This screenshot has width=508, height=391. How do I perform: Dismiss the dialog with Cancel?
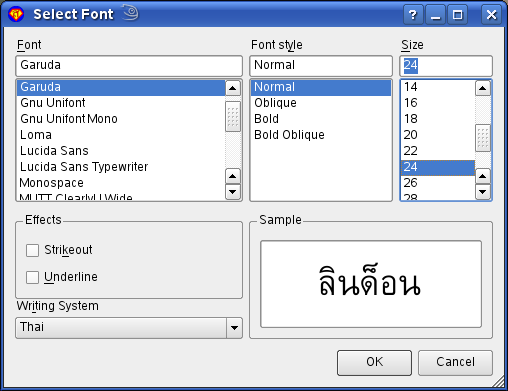(455, 363)
